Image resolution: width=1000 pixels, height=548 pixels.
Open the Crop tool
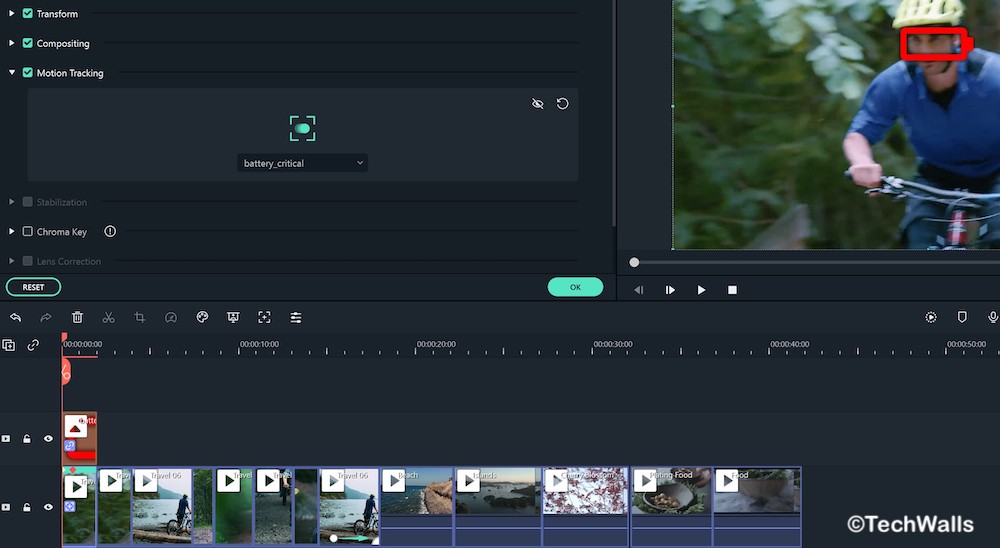coord(140,317)
